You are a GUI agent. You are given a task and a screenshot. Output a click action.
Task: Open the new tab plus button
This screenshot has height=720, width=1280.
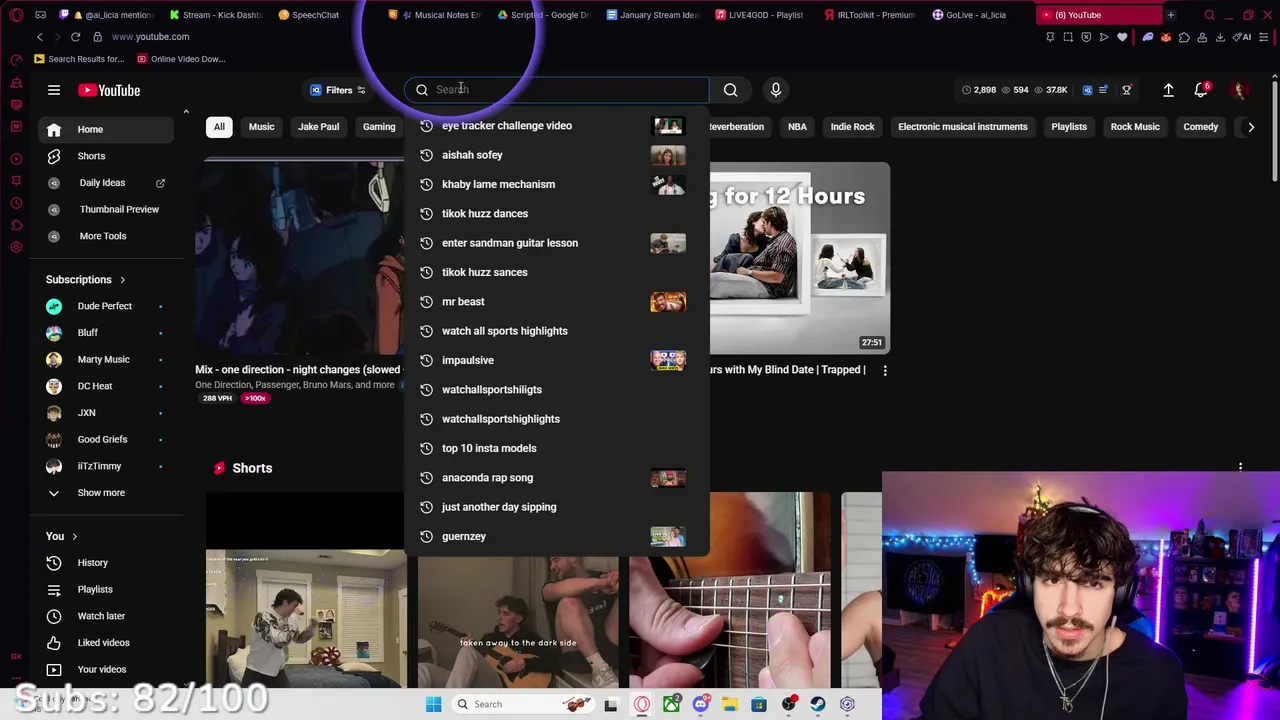[1170, 15]
